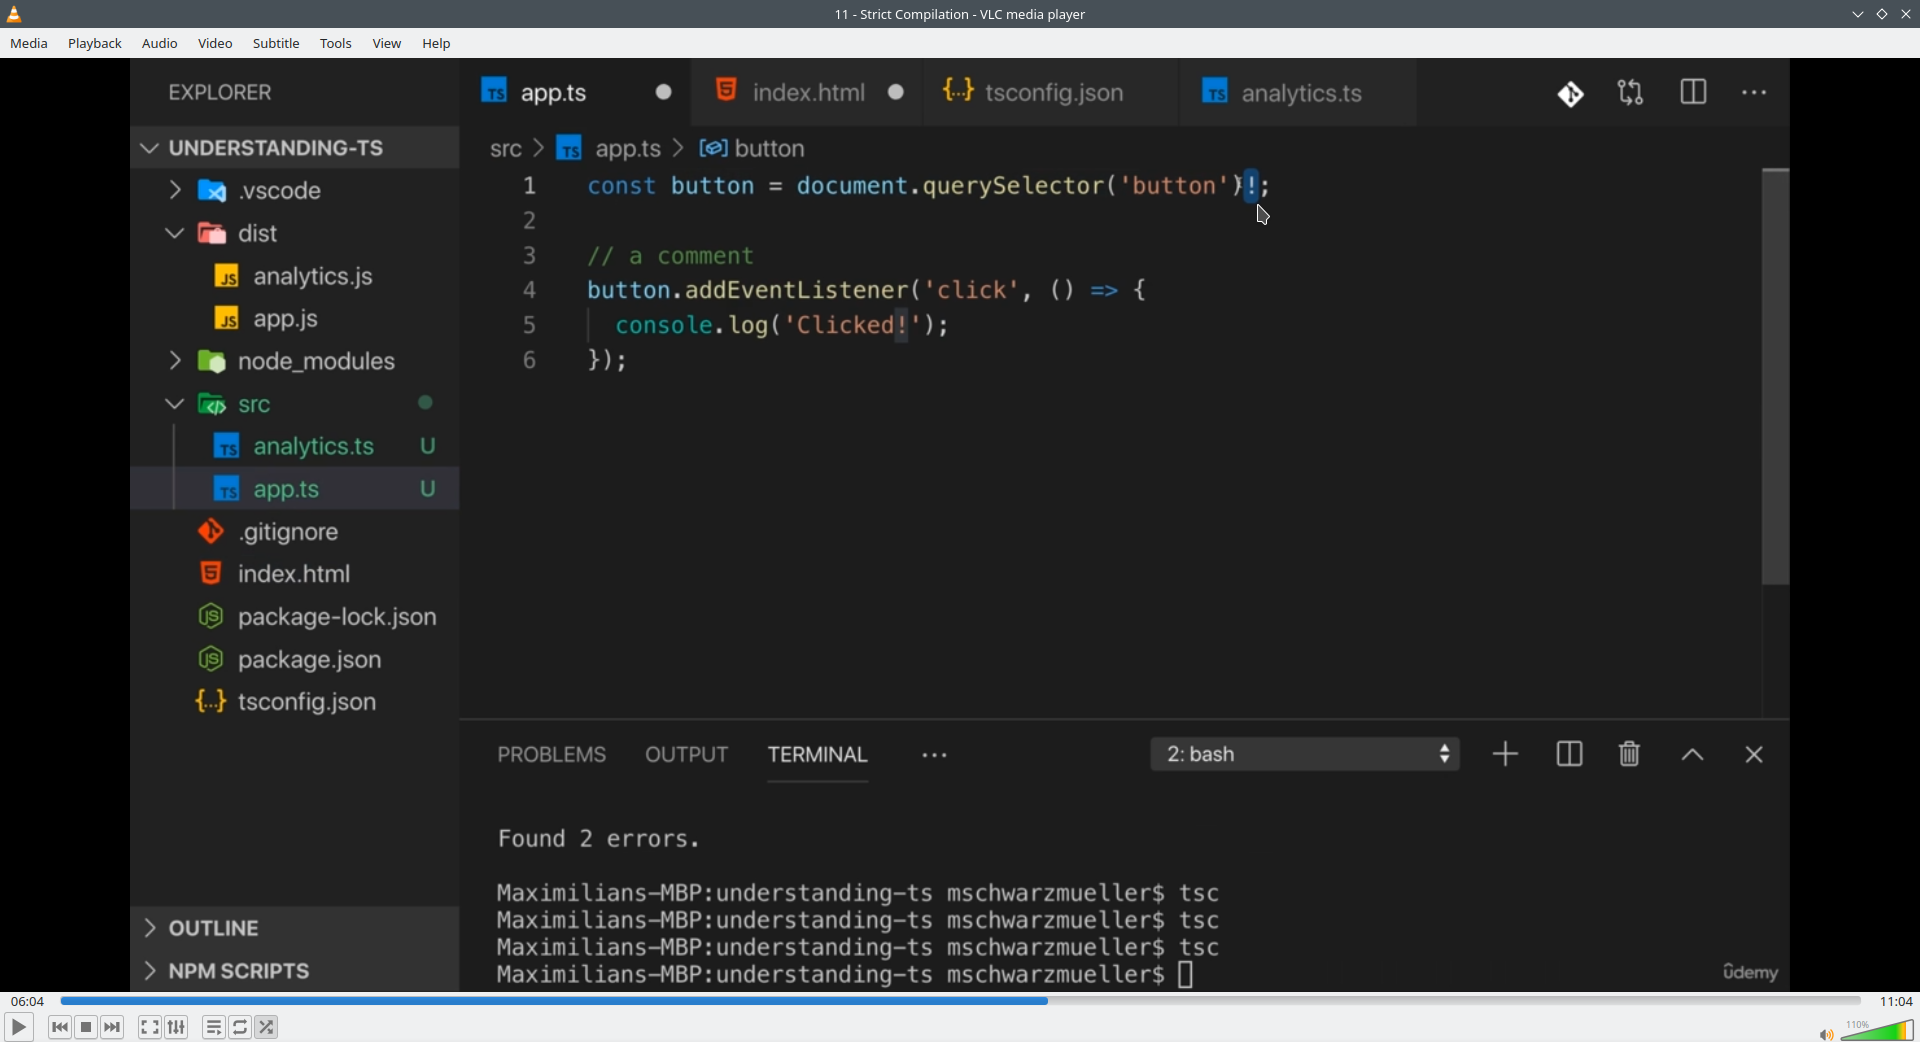This screenshot has width=1920, height=1042.
Task: Toggle random shuffle playback
Action: click(x=267, y=1027)
